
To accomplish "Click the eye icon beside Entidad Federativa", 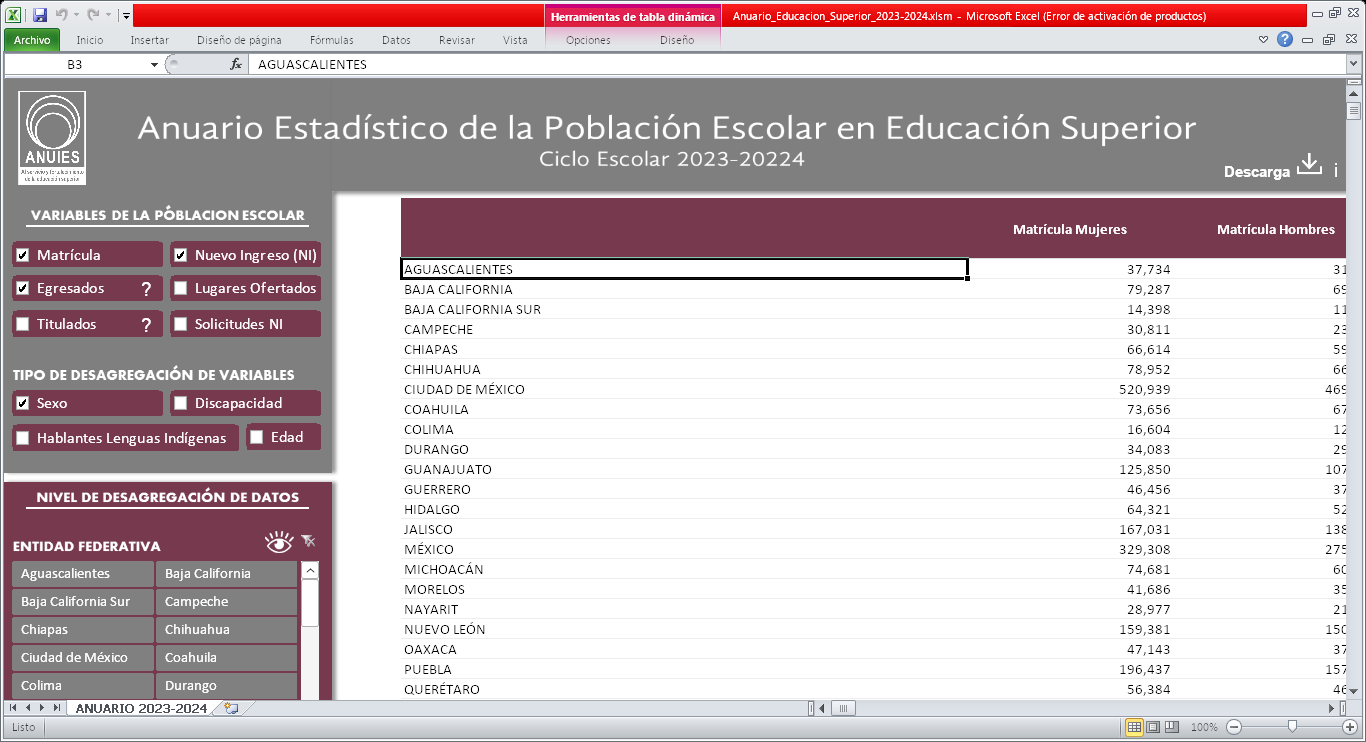I will click(x=279, y=542).
